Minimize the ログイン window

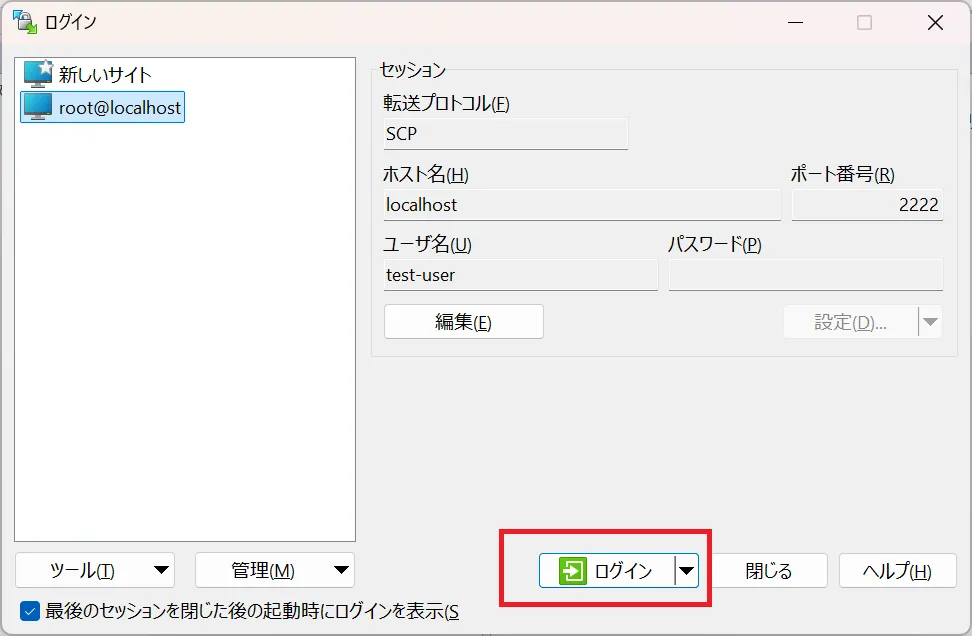[795, 23]
